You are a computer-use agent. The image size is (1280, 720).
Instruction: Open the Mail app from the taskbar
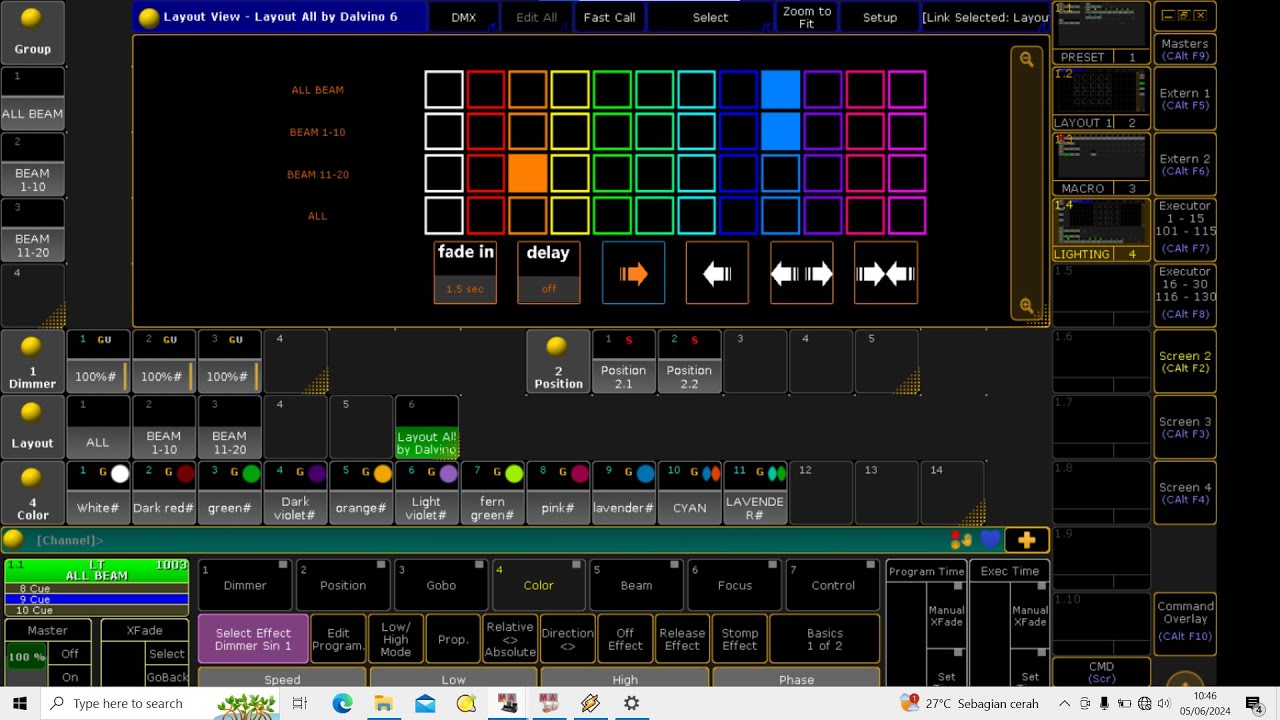(x=425, y=703)
